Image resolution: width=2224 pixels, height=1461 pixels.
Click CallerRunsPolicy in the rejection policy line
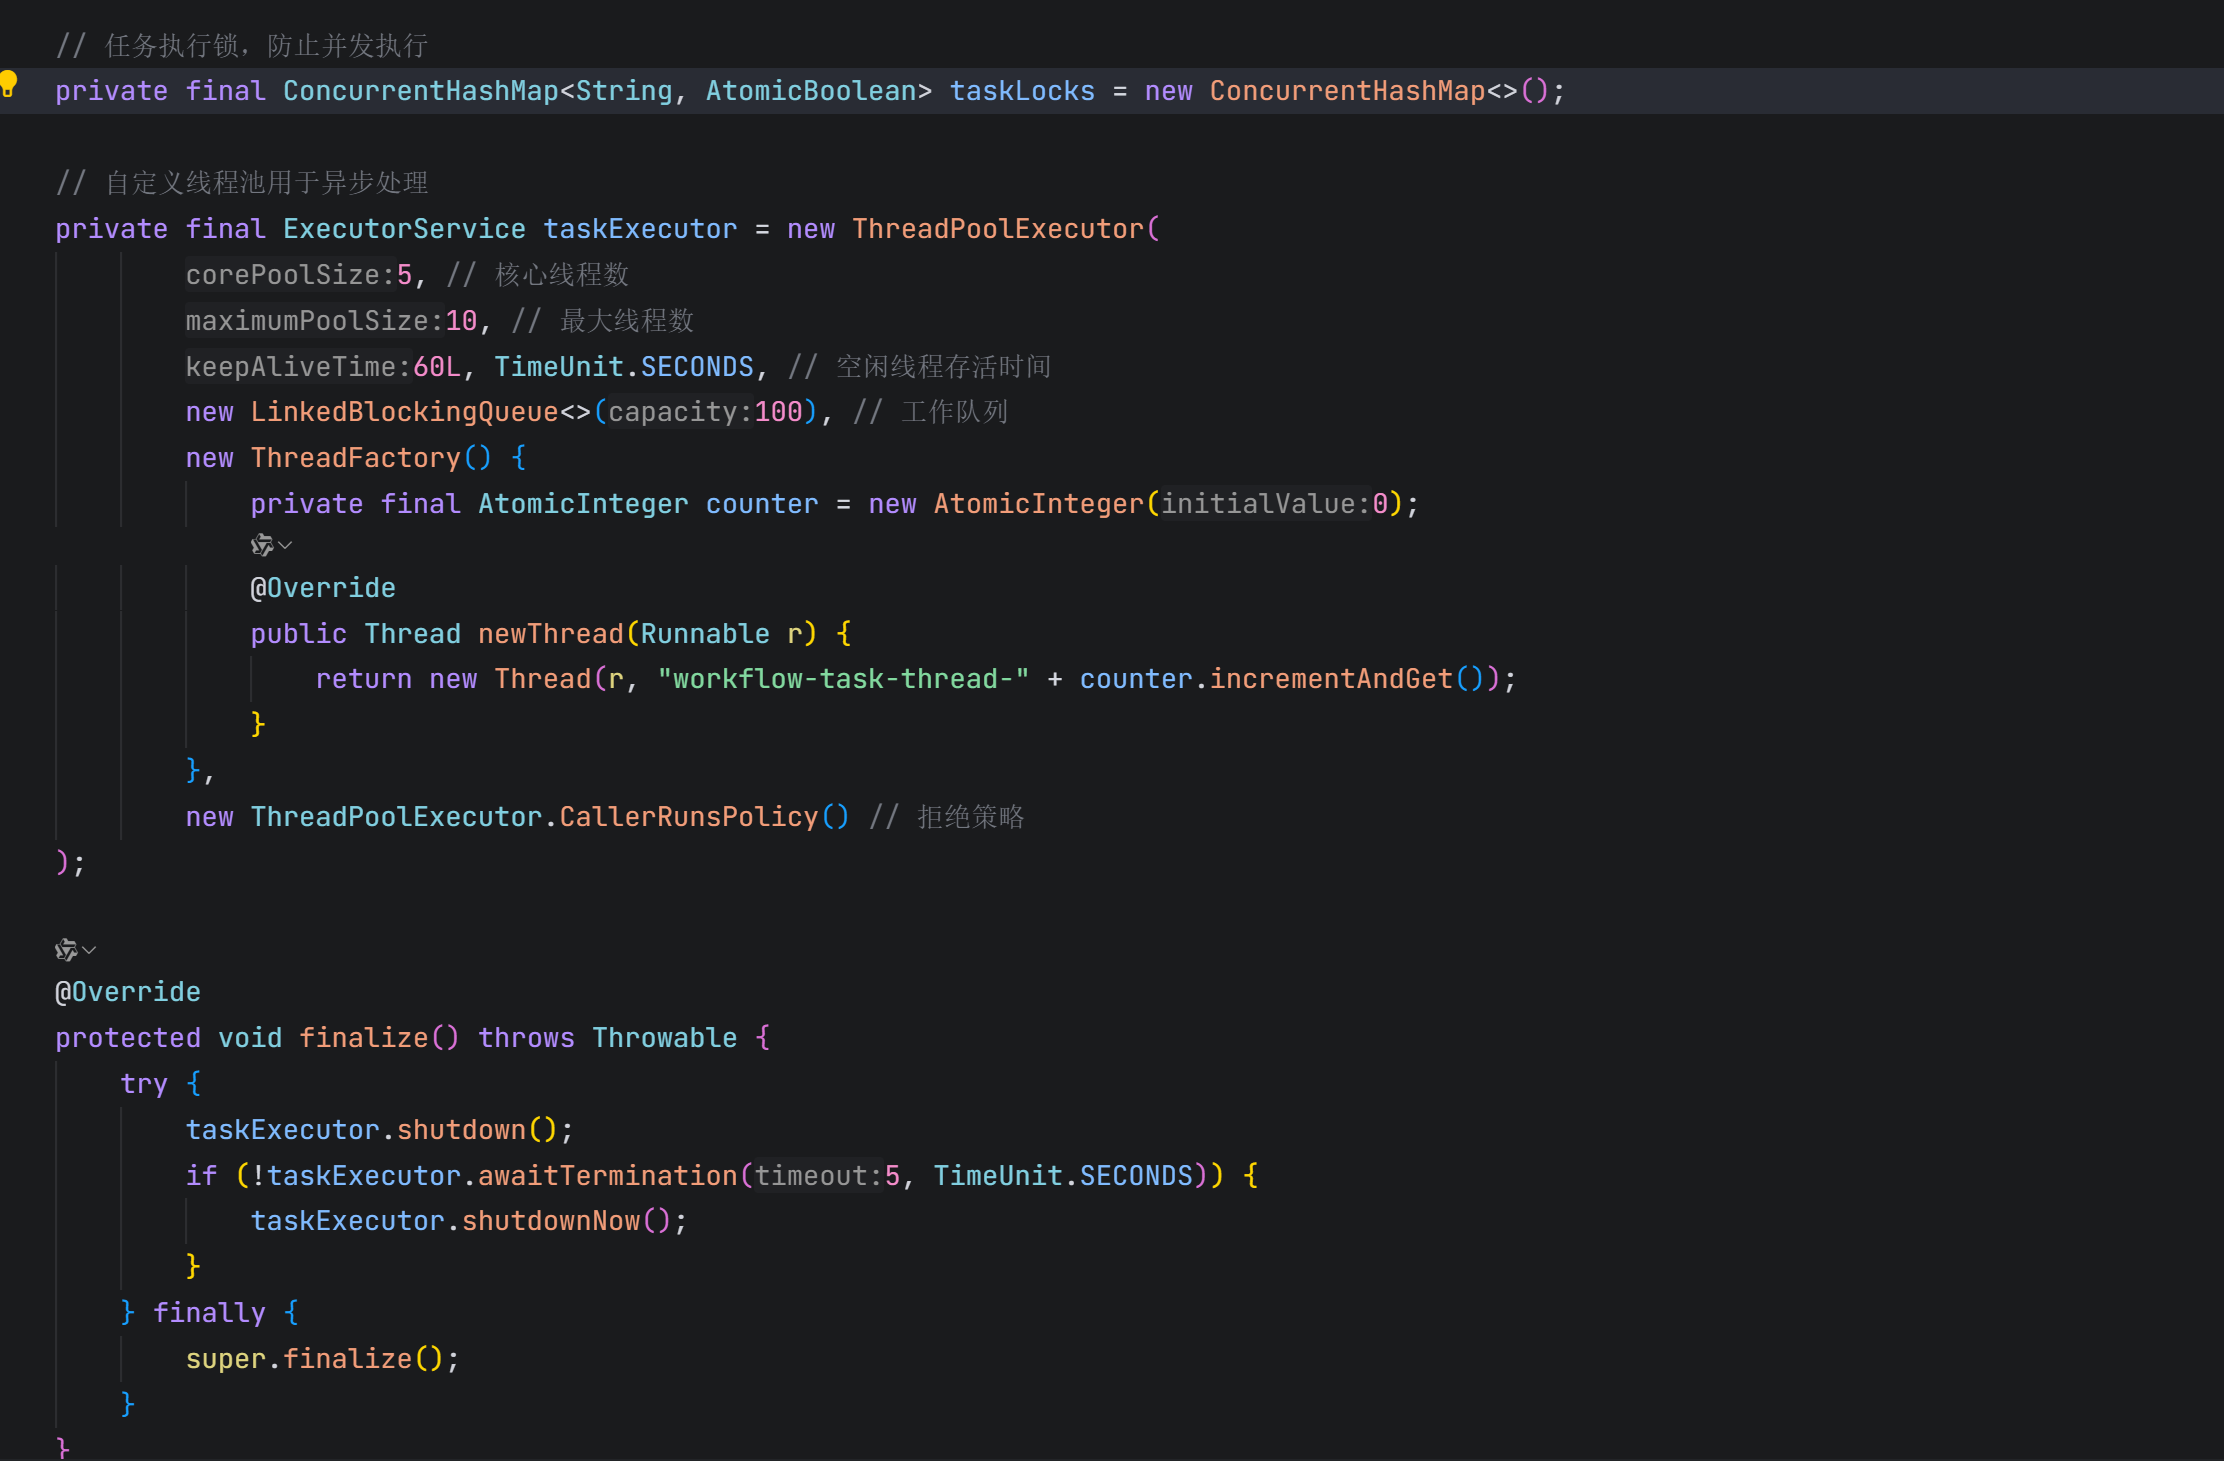point(689,817)
